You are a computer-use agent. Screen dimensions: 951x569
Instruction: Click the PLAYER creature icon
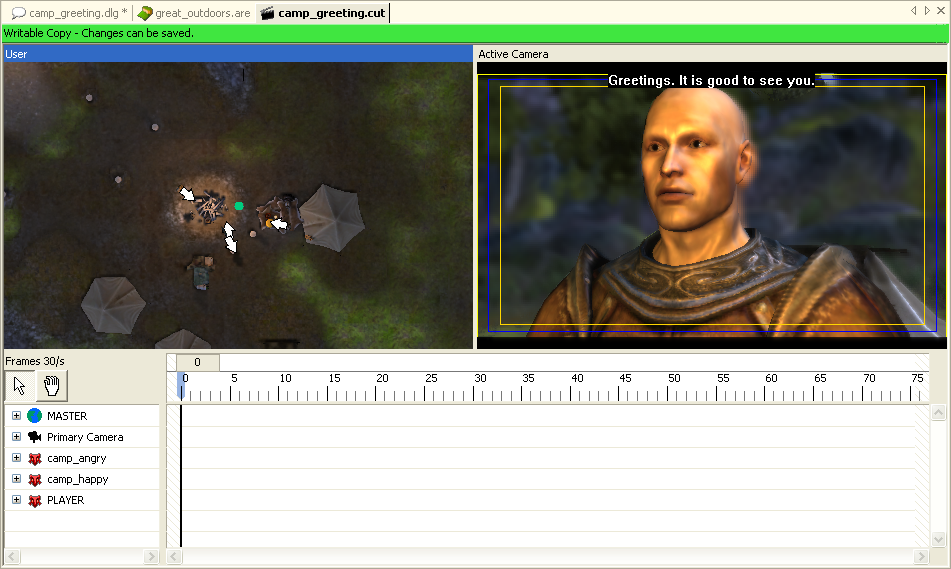point(35,500)
